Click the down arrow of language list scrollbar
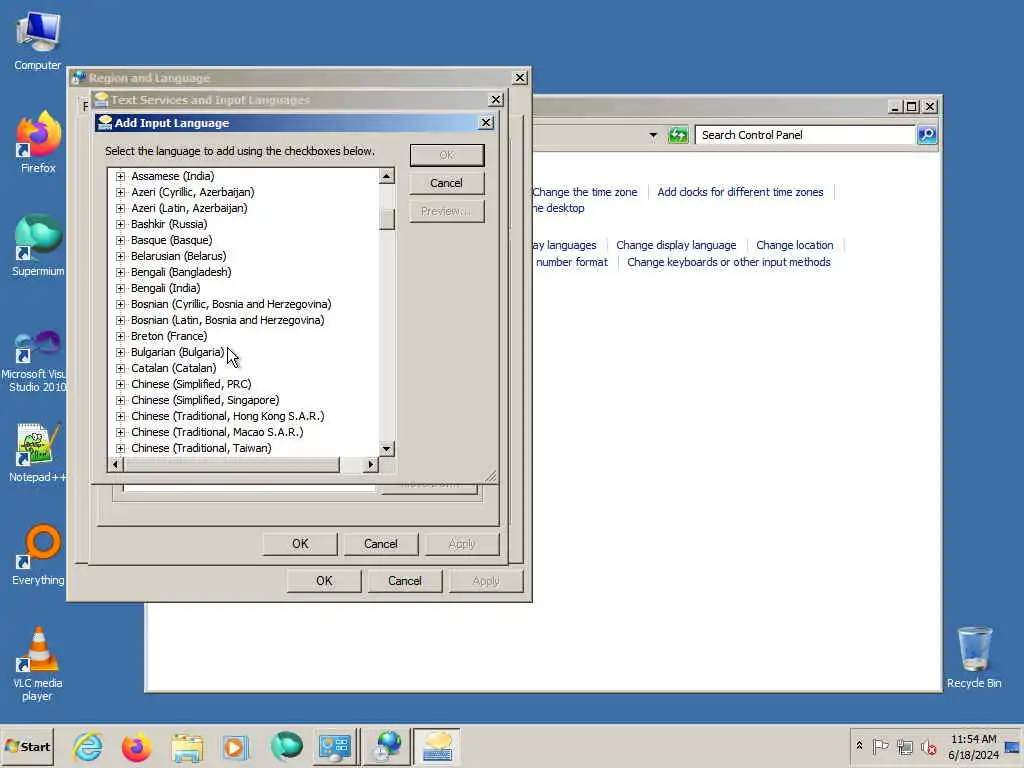The height and width of the screenshot is (768, 1024). coord(387,449)
